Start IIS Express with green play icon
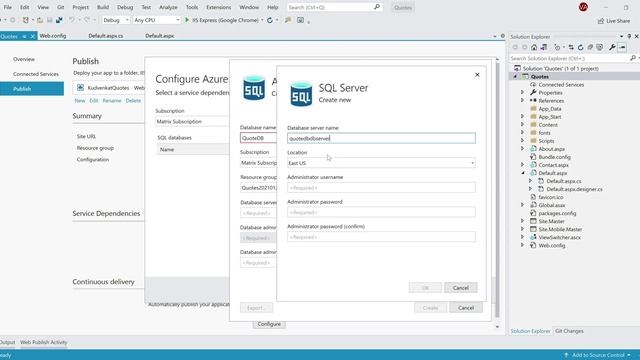640x360 pixels. point(187,20)
